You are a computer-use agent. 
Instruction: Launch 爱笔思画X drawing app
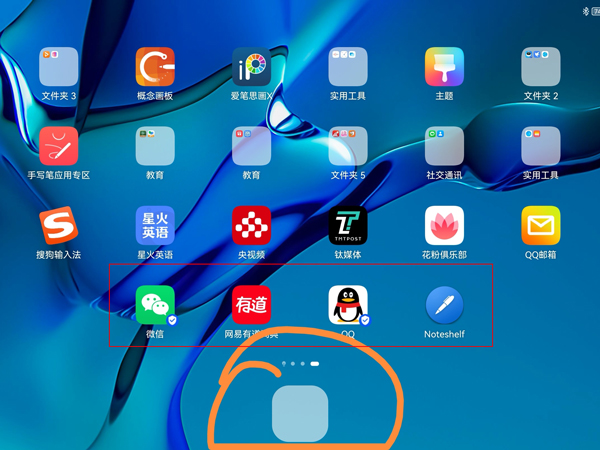pyautogui.click(x=251, y=67)
